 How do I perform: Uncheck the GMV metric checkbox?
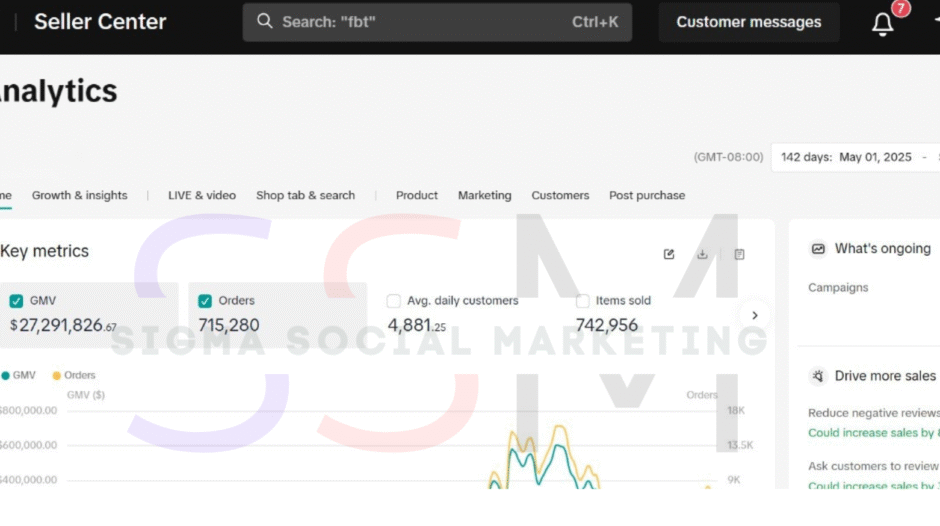(16, 301)
